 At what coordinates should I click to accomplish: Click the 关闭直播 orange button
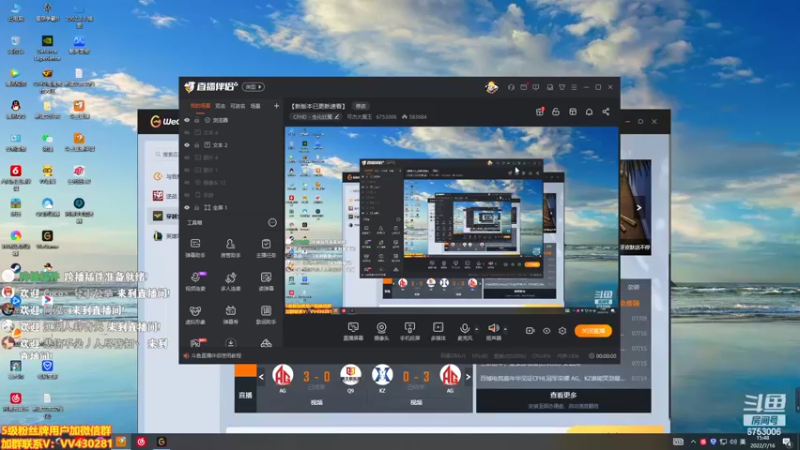pos(593,331)
